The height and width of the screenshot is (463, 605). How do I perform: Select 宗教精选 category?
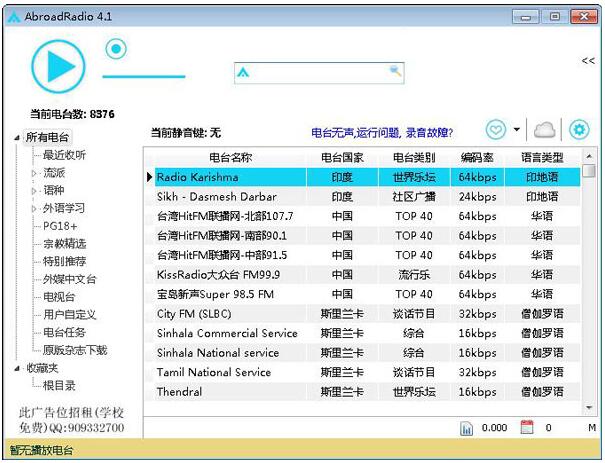pyautogui.click(x=64, y=244)
